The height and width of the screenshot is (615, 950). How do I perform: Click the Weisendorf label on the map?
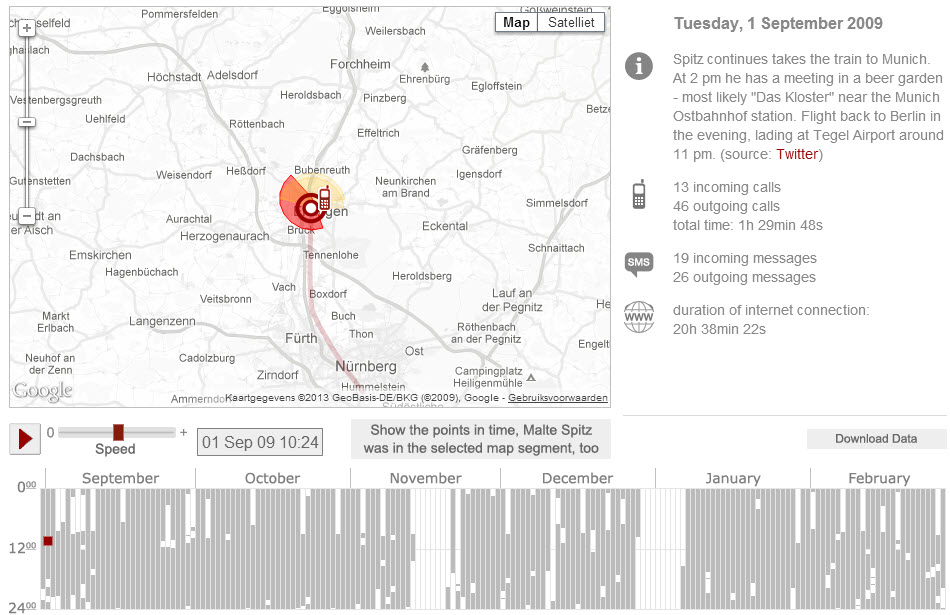(x=184, y=175)
